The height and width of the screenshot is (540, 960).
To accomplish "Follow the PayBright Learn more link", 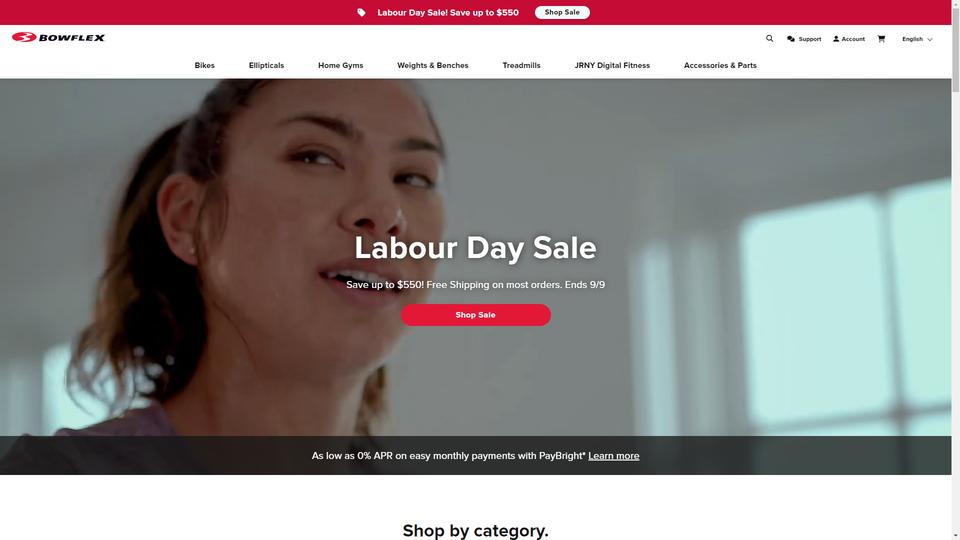I will (x=613, y=456).
